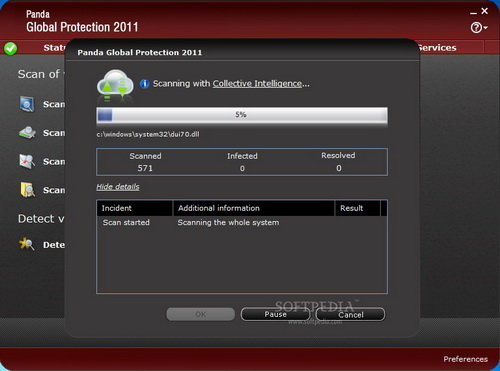Click the third Scan mail envelope icon
Screen dimensions: 500x371
(27, 161)
